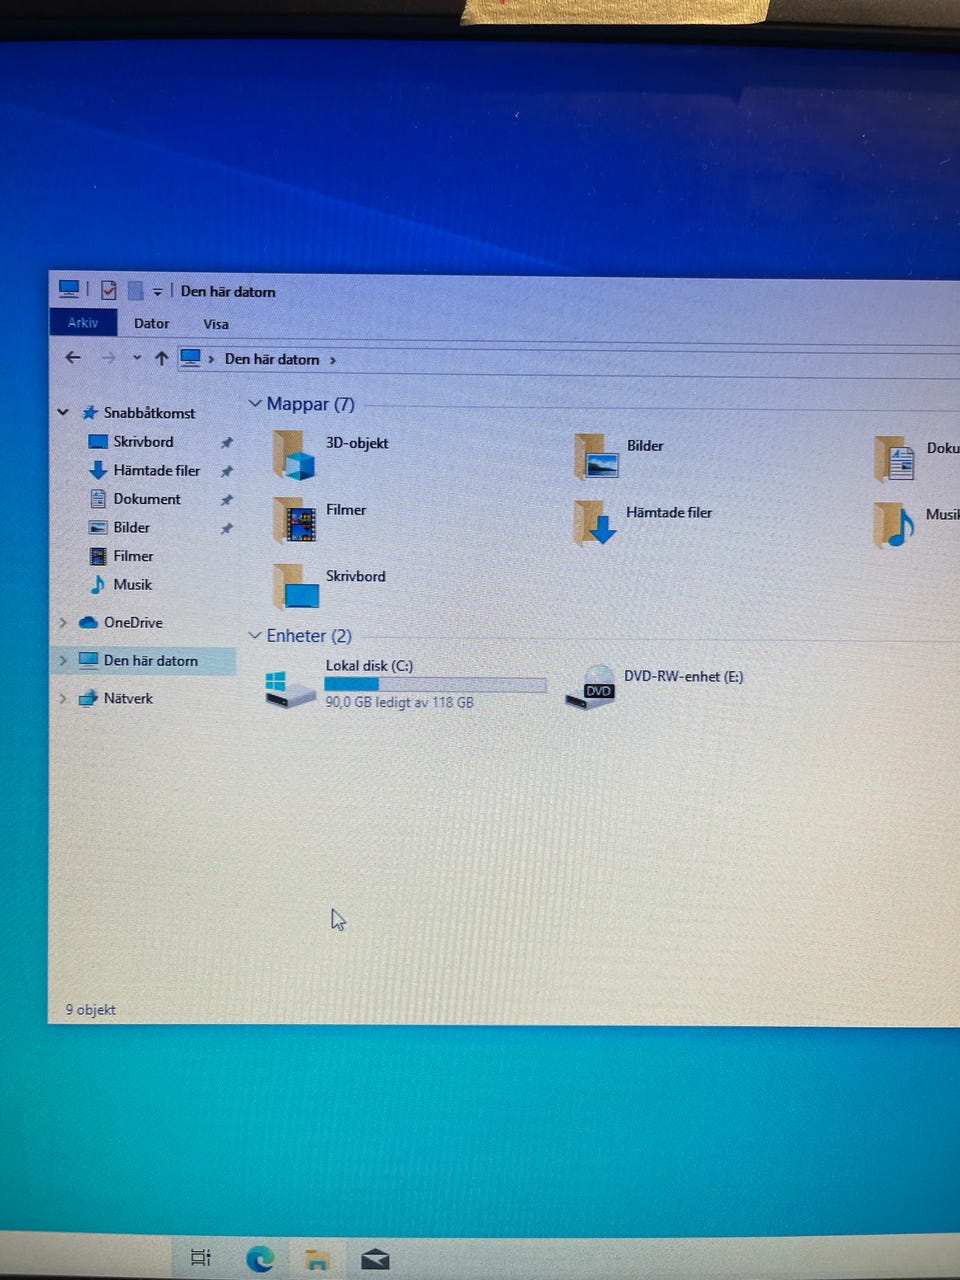Select the Lokal disk (C:) drive

tap(290, 686)
